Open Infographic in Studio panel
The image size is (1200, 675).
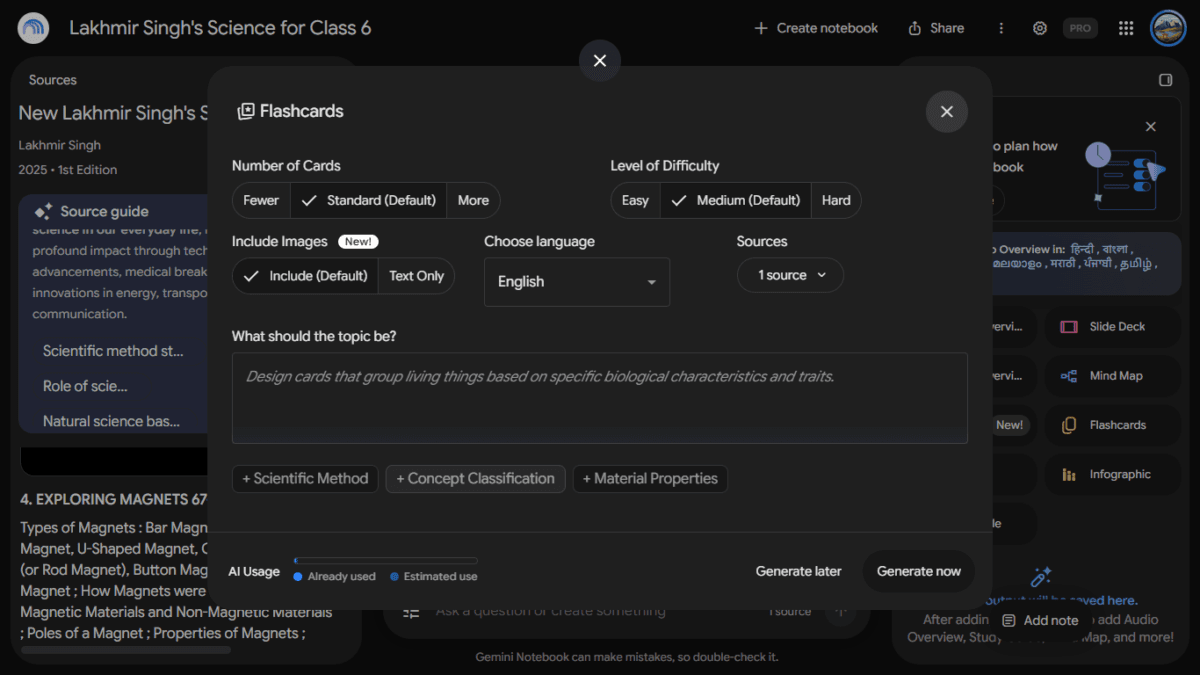(x=1112, y=474)
